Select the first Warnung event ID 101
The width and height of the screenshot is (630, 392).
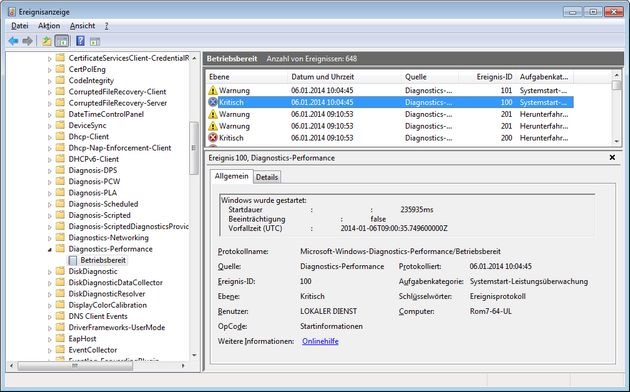pyautogui.click(x=390, y=90)
